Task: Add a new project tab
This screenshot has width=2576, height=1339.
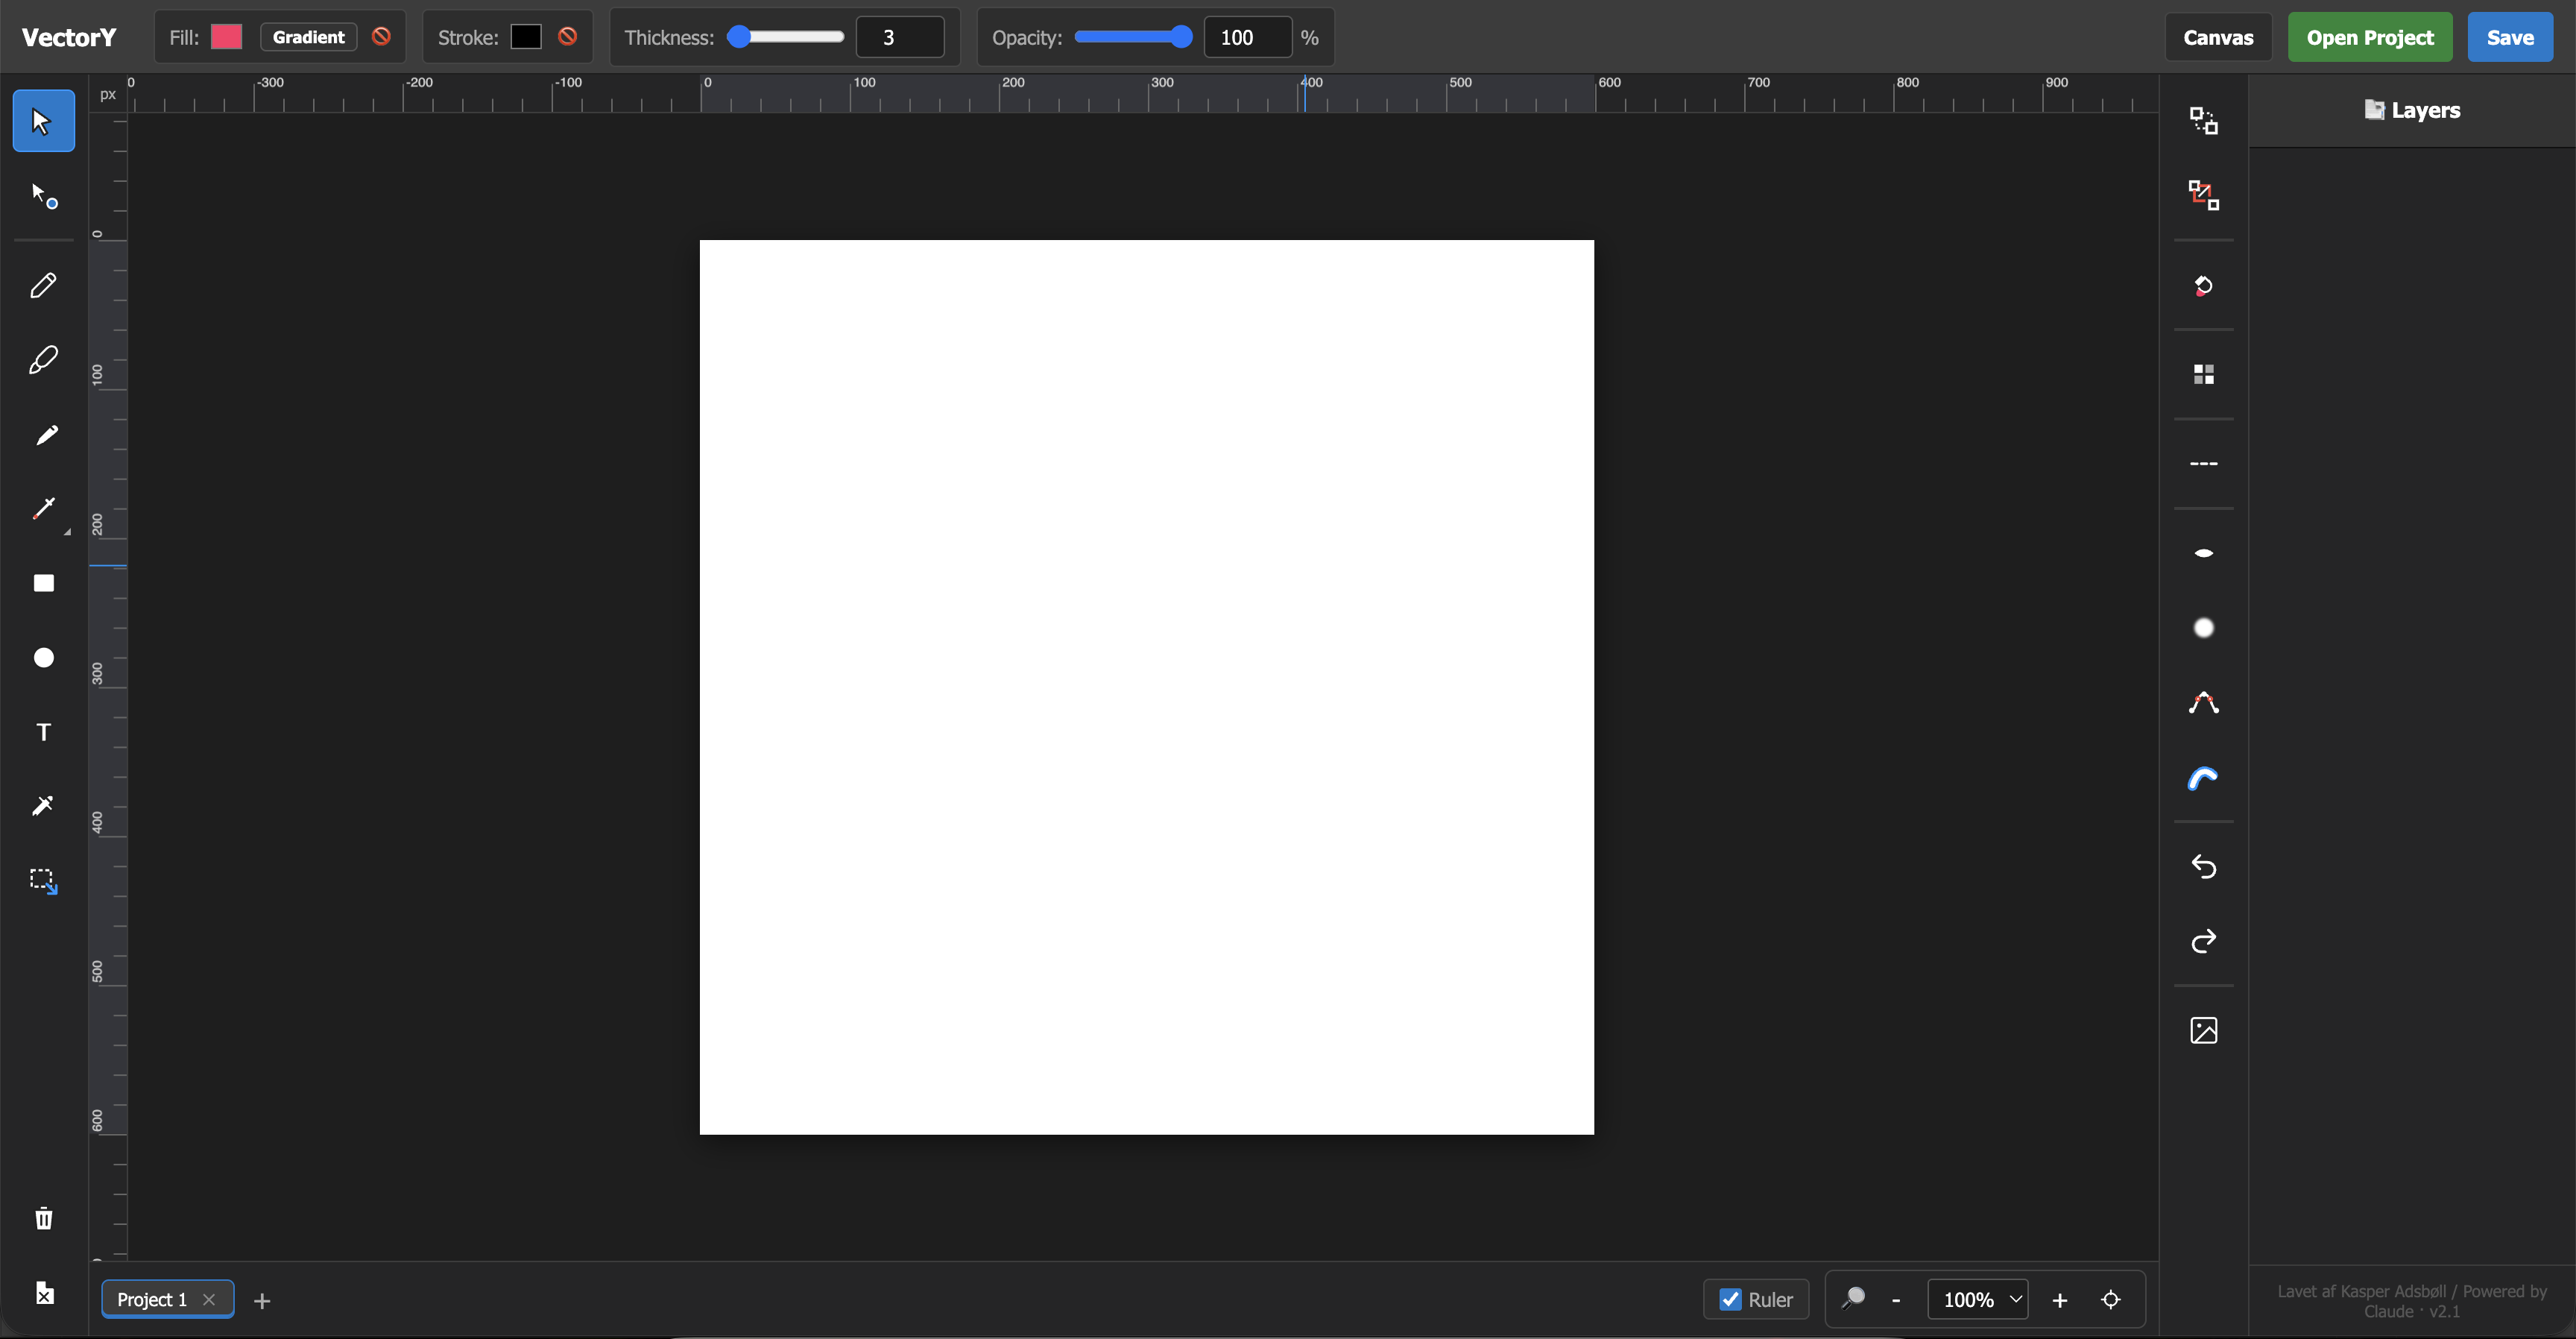Action: point(262,1300)
